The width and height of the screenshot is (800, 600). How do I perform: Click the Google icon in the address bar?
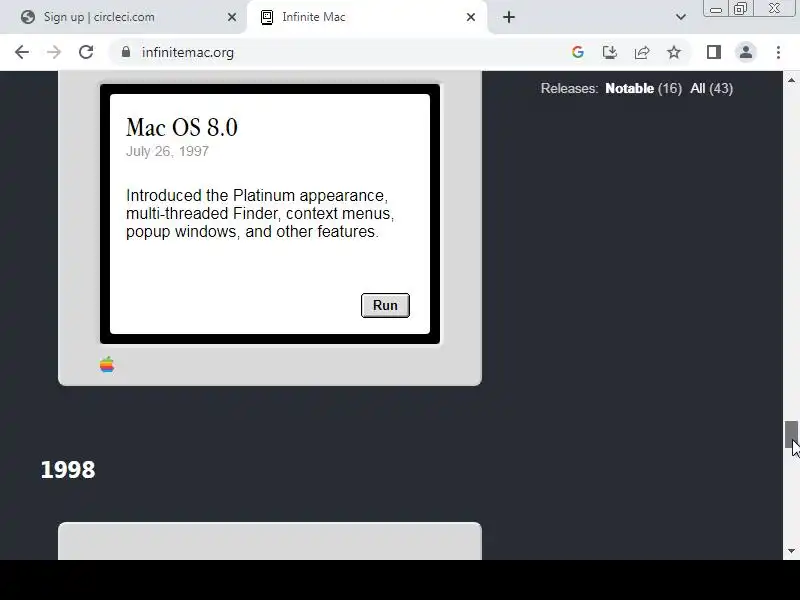pos(578,52)
